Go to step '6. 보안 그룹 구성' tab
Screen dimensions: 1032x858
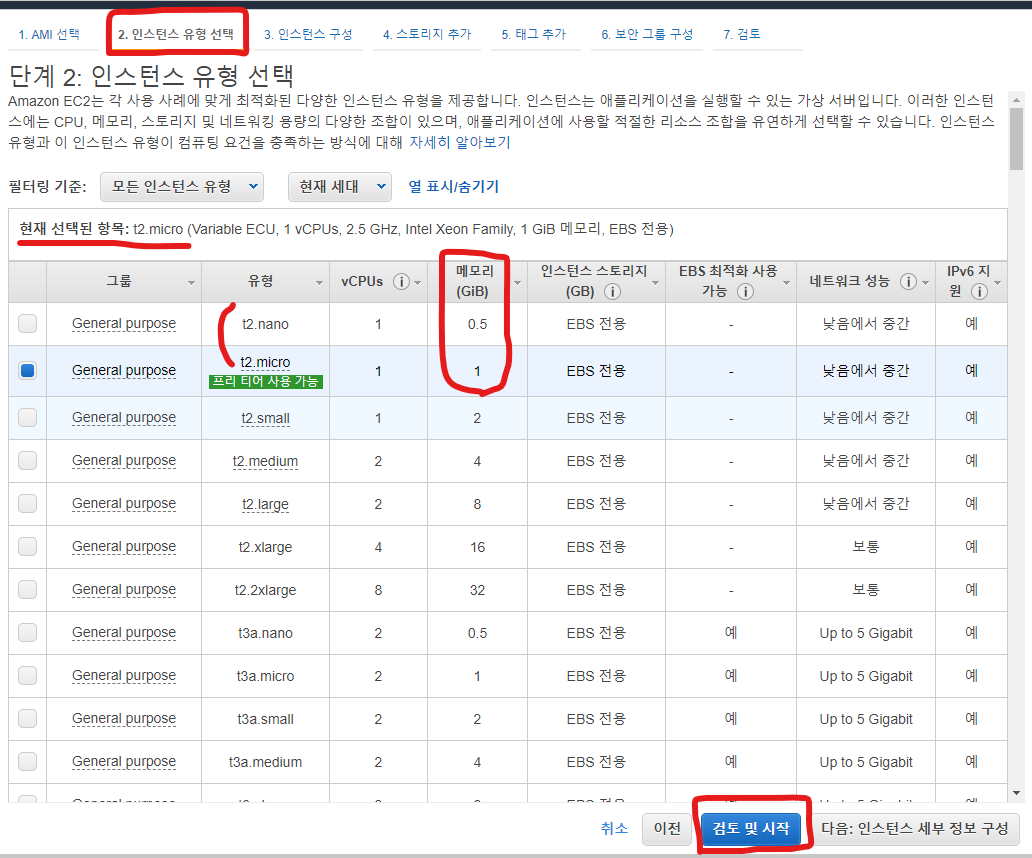click(x=647, y=34)
